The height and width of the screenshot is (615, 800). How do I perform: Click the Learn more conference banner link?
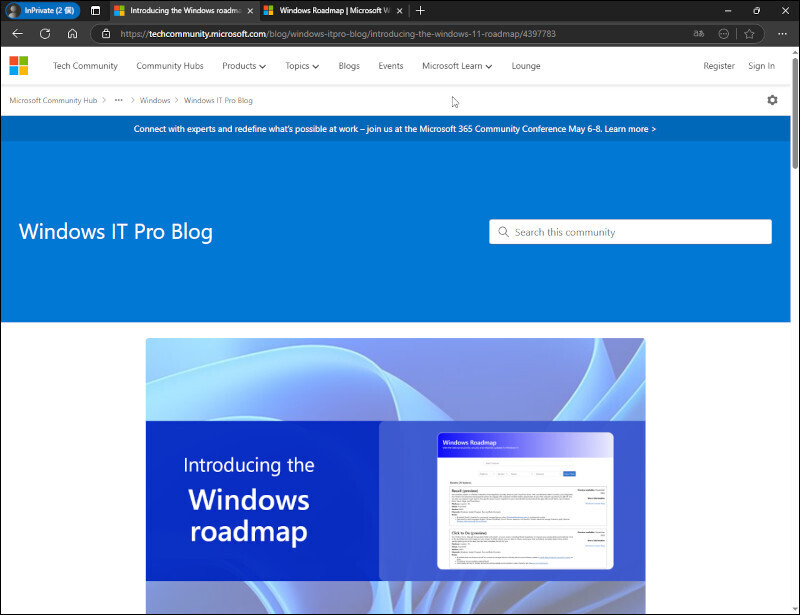[630, 129]
